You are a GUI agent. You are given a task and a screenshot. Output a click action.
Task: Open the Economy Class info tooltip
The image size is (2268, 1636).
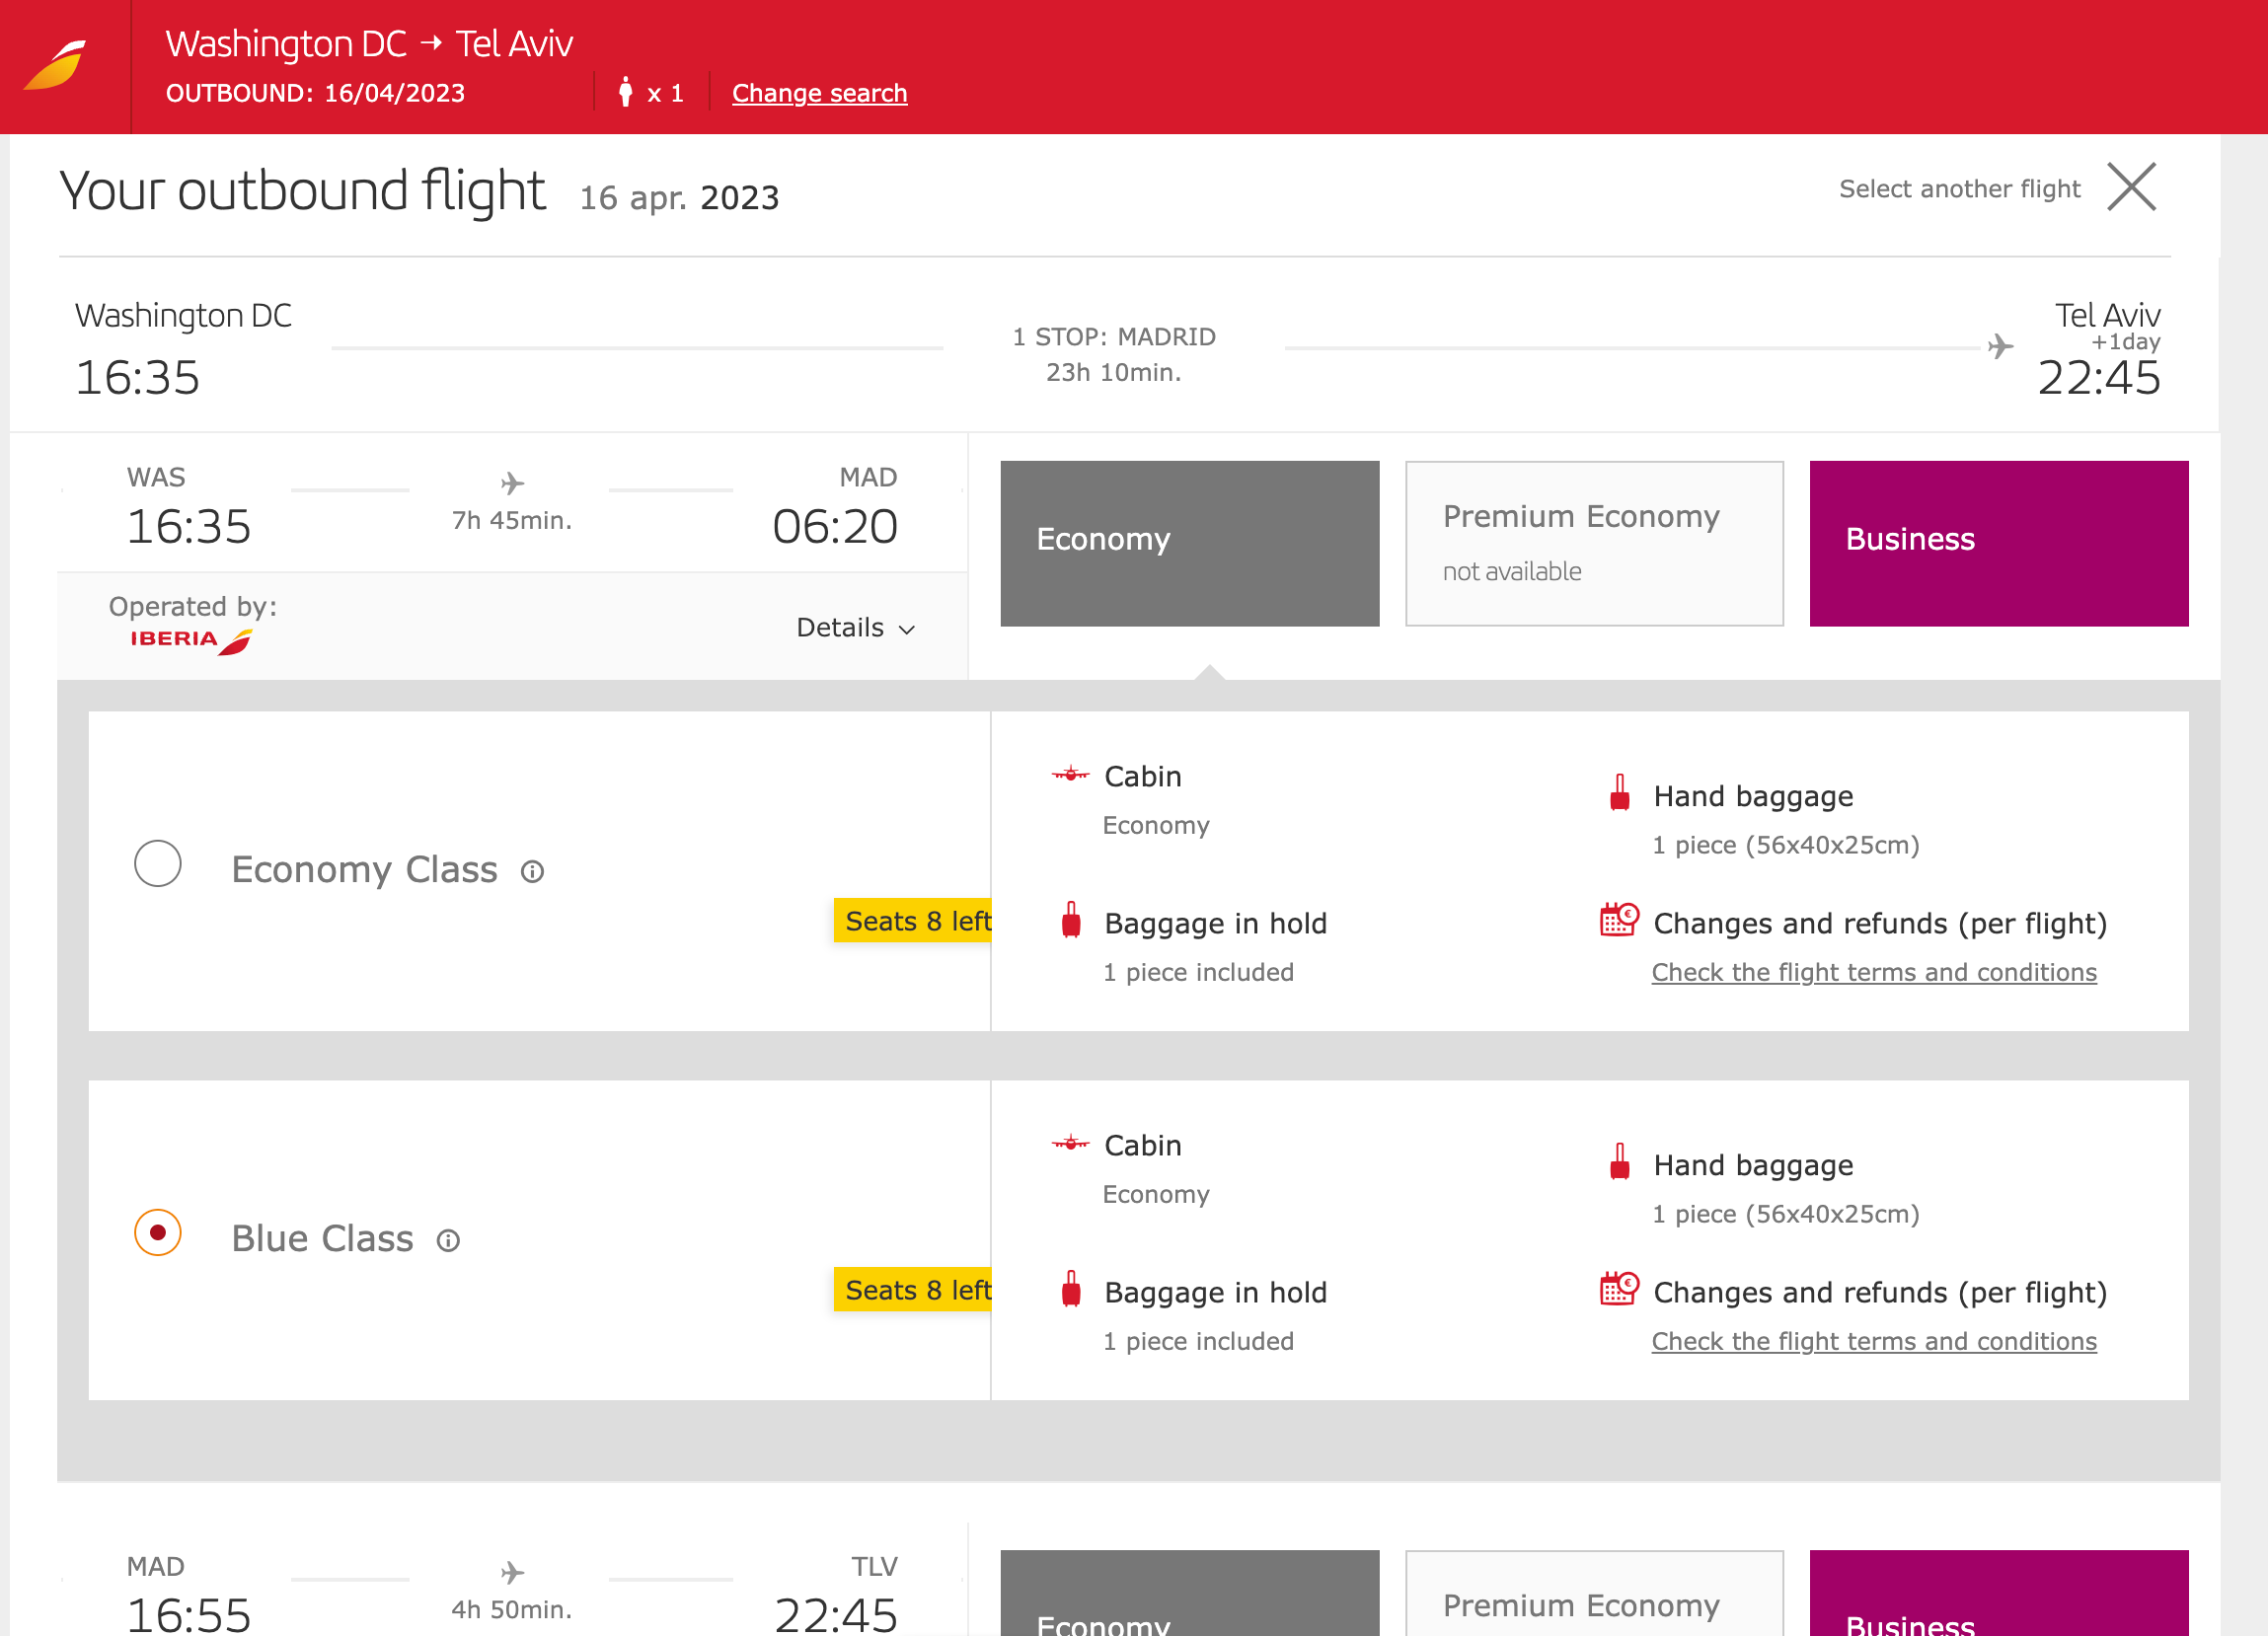coord(535,871)
